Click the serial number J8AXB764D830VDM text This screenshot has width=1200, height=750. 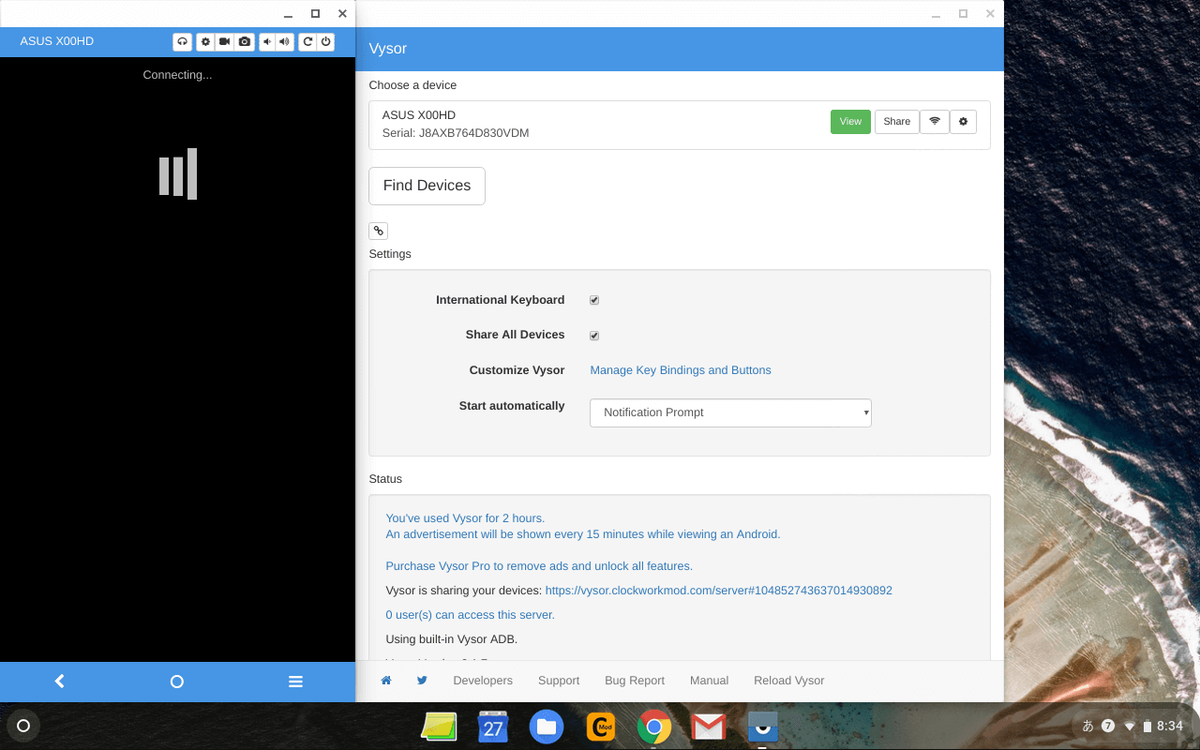coord(455,133)
